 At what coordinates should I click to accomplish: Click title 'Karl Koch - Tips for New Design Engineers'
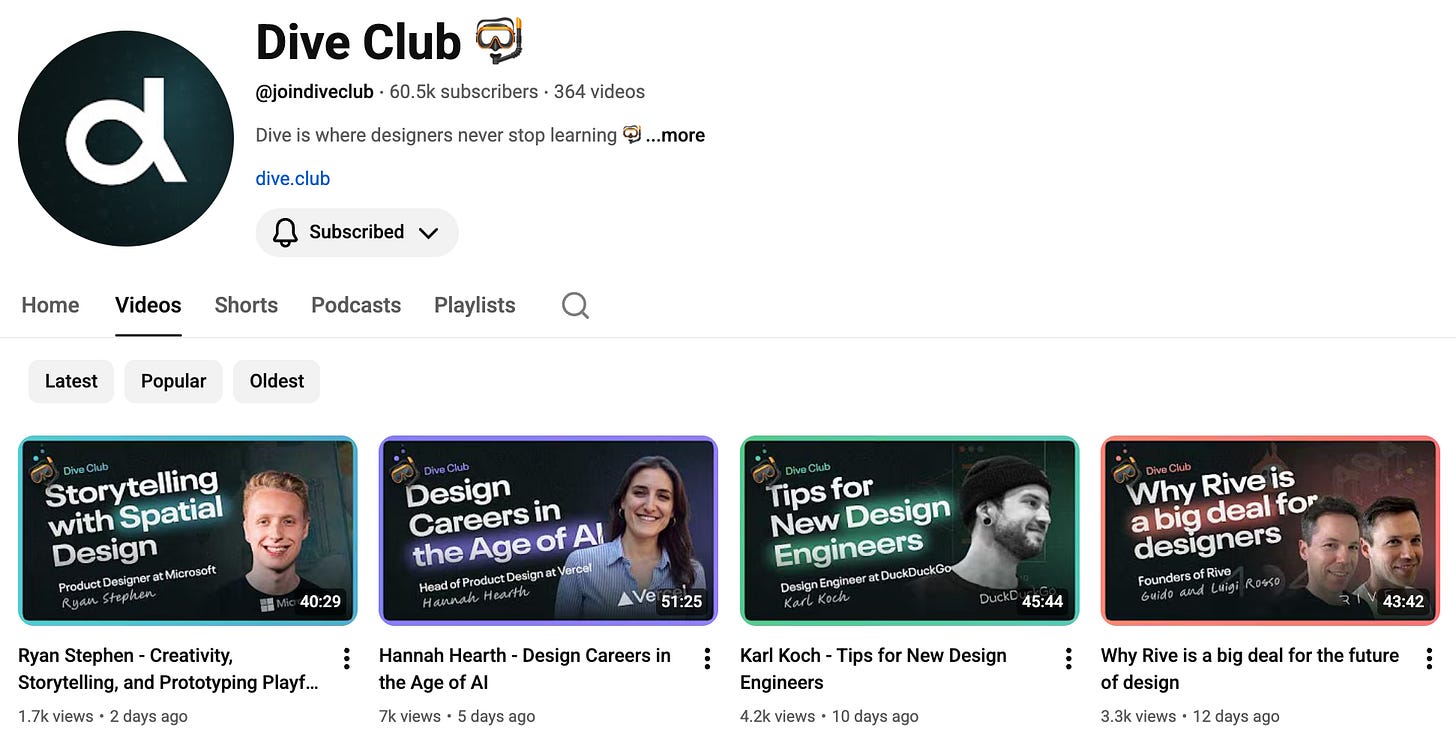[873, 669]
